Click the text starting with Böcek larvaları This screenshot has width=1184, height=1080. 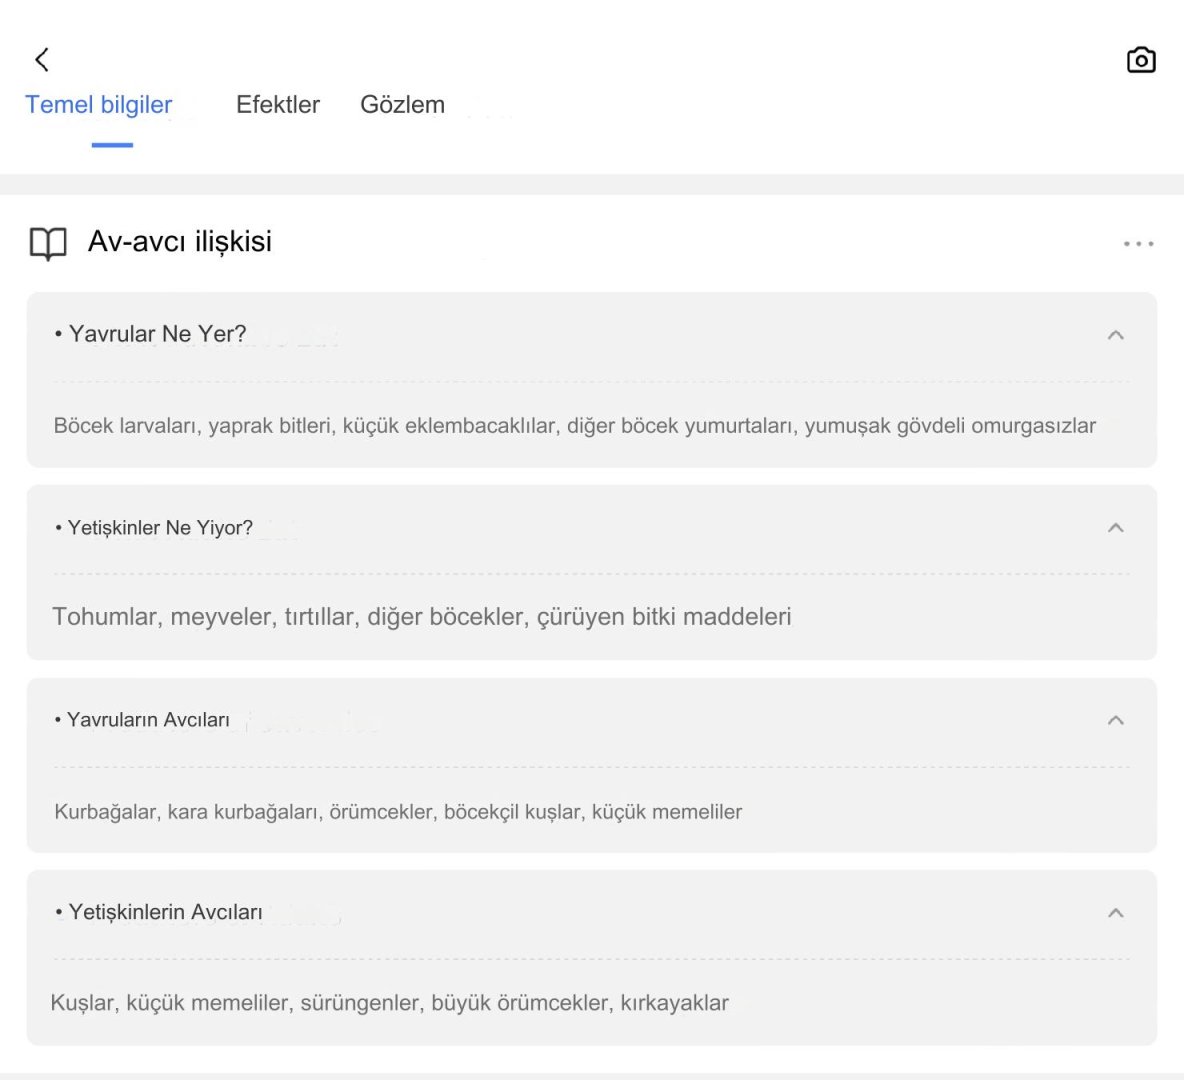tap(574, 426)
